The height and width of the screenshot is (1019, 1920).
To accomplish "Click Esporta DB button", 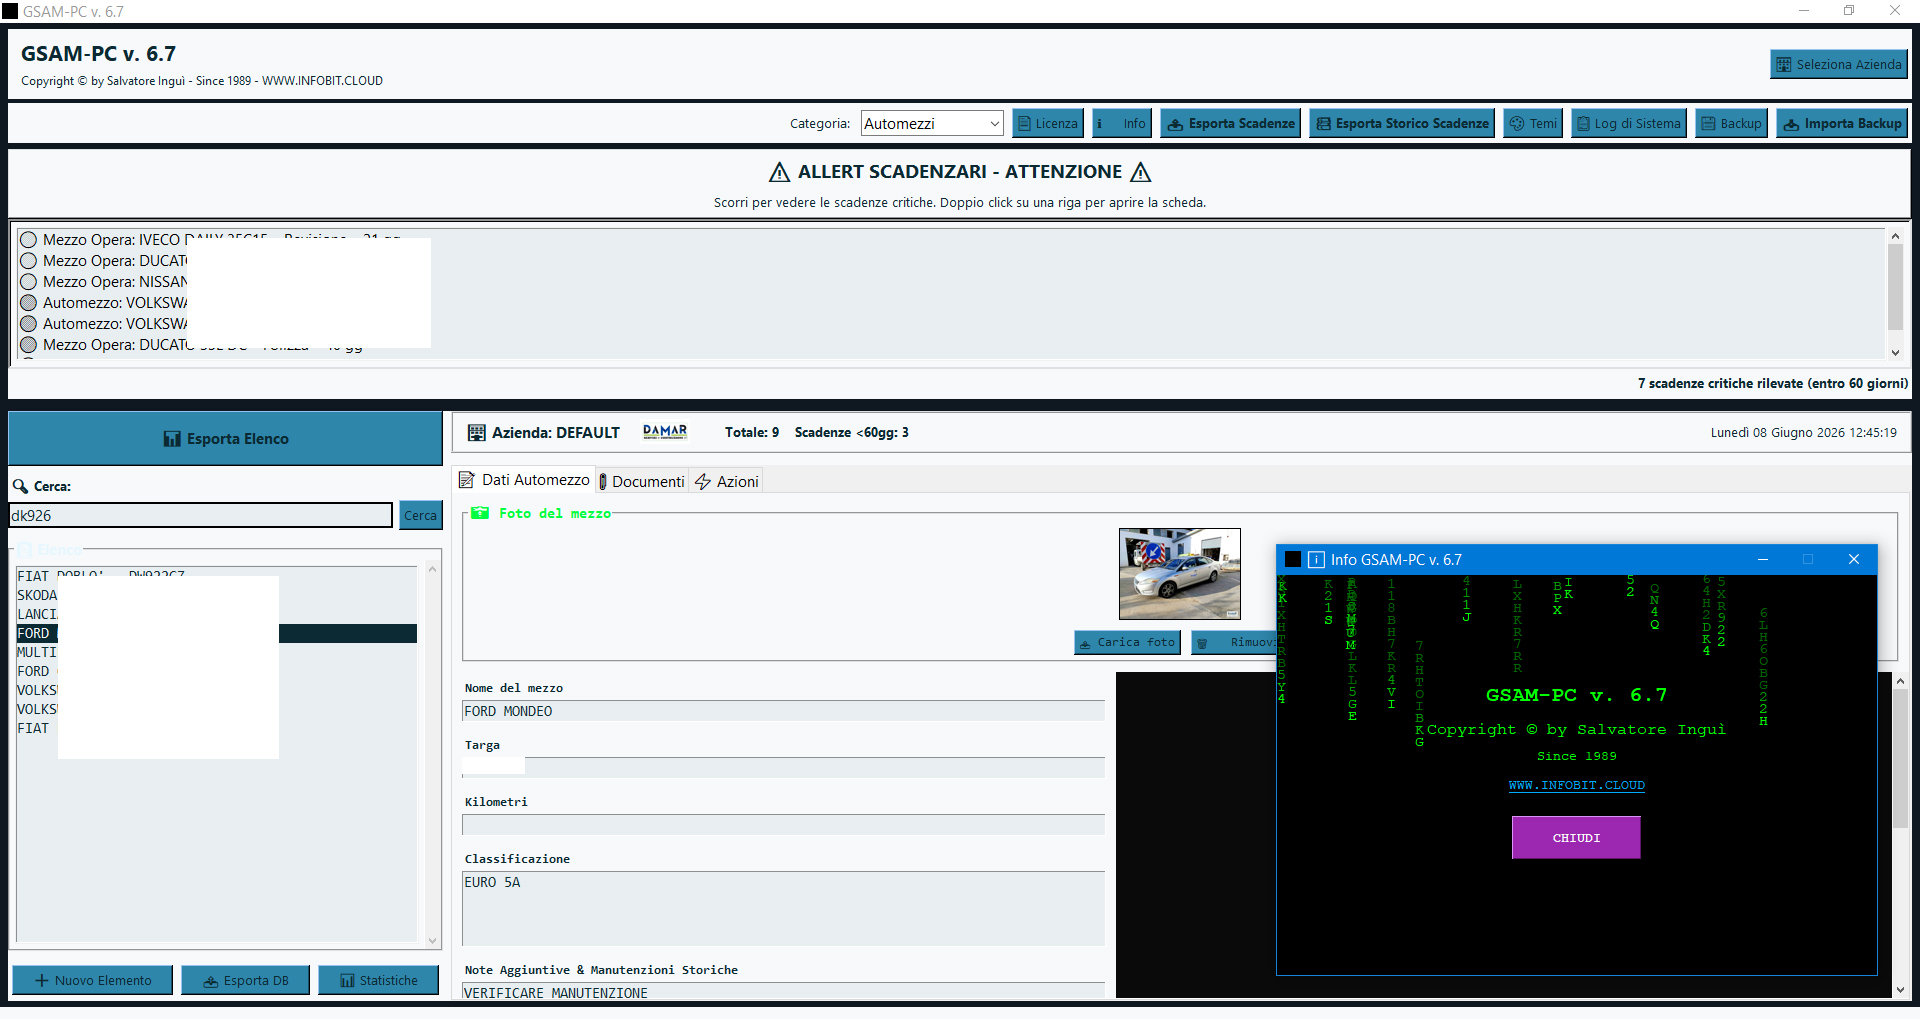I will (246, 980).
